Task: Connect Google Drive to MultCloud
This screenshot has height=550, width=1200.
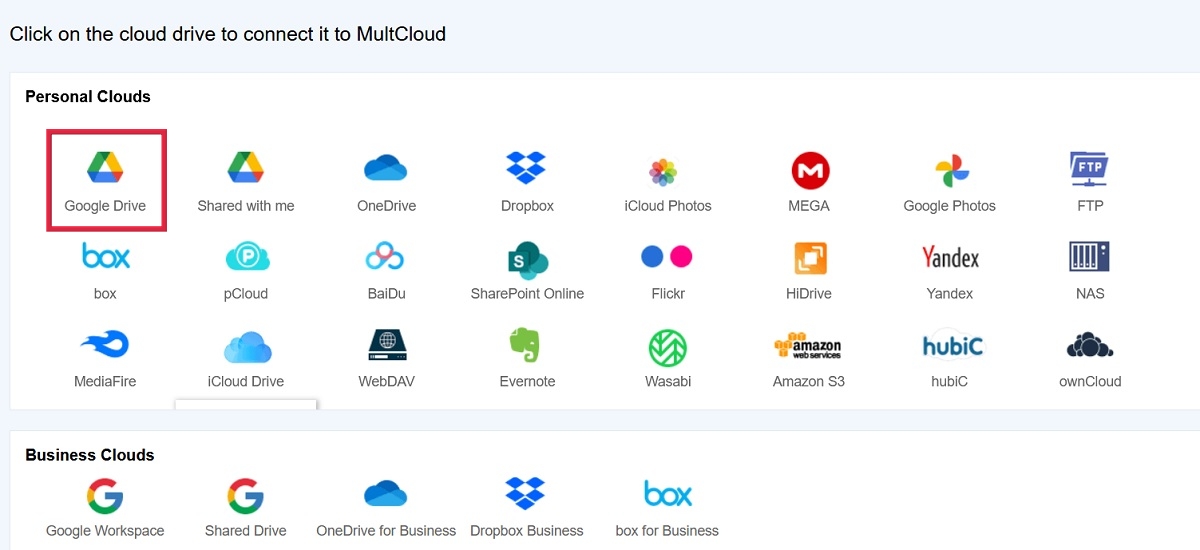Action: (105, 180)
